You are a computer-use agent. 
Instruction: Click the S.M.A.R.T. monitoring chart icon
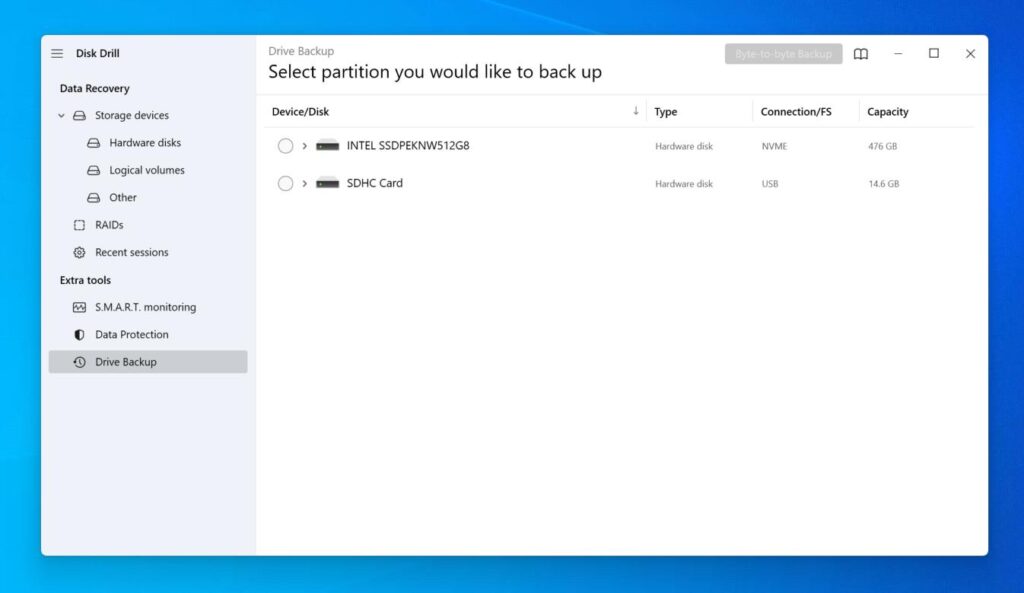79,308
